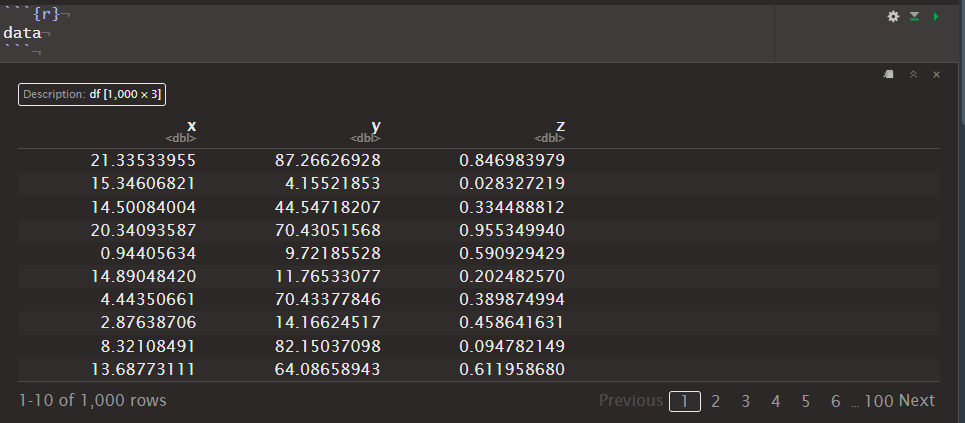Select cell value 14.16624517
The image size is (965, 423).
click(327, 322)
